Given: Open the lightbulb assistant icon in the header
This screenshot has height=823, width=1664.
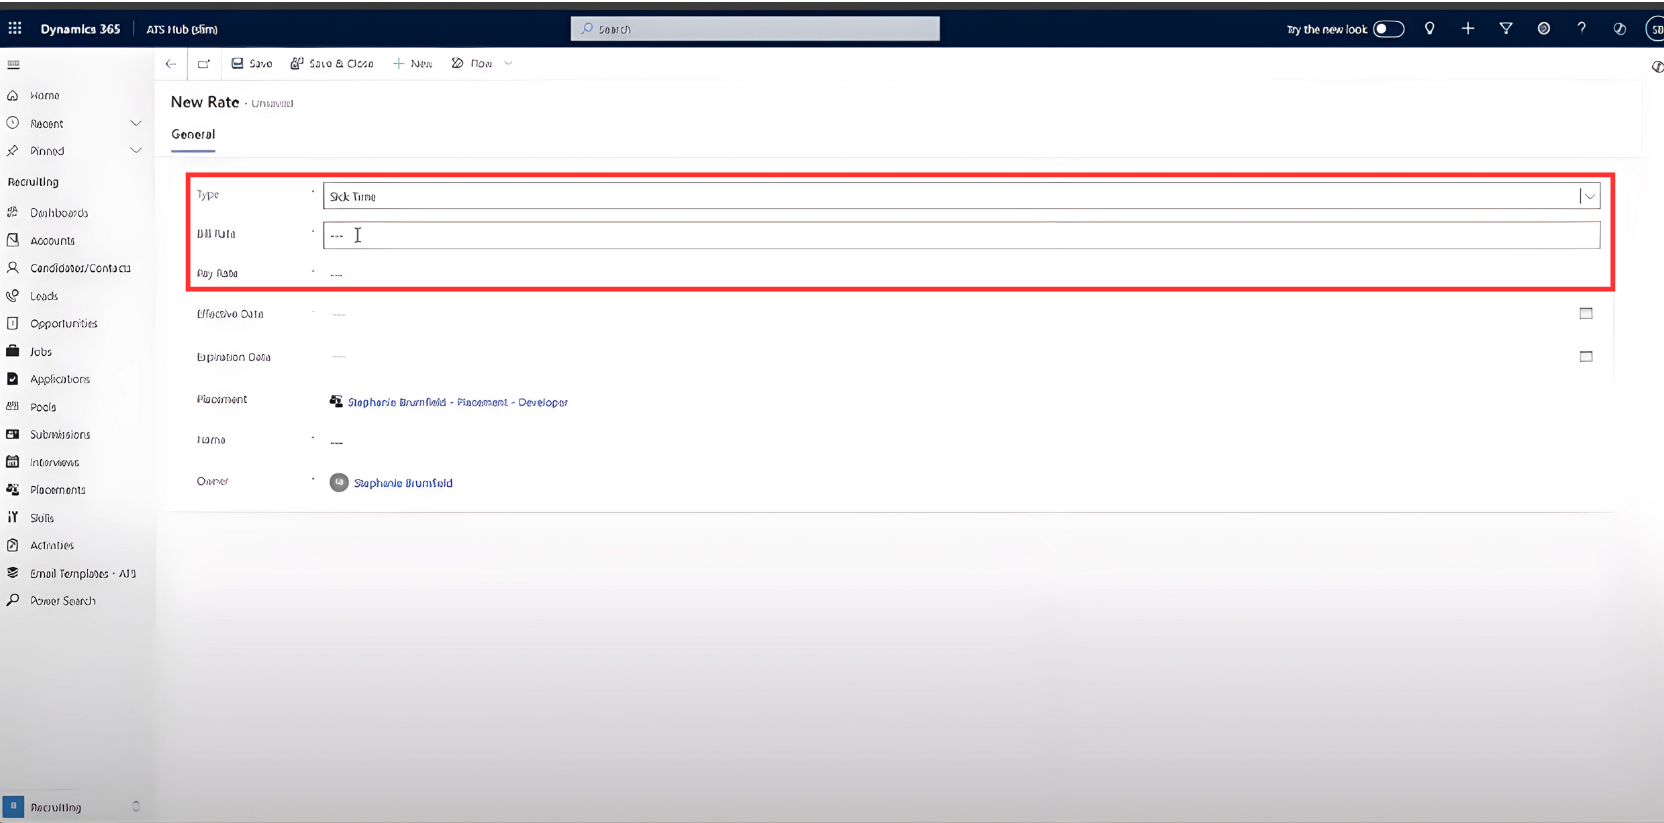Looking at the screenshot, I should coord(1430,29).
